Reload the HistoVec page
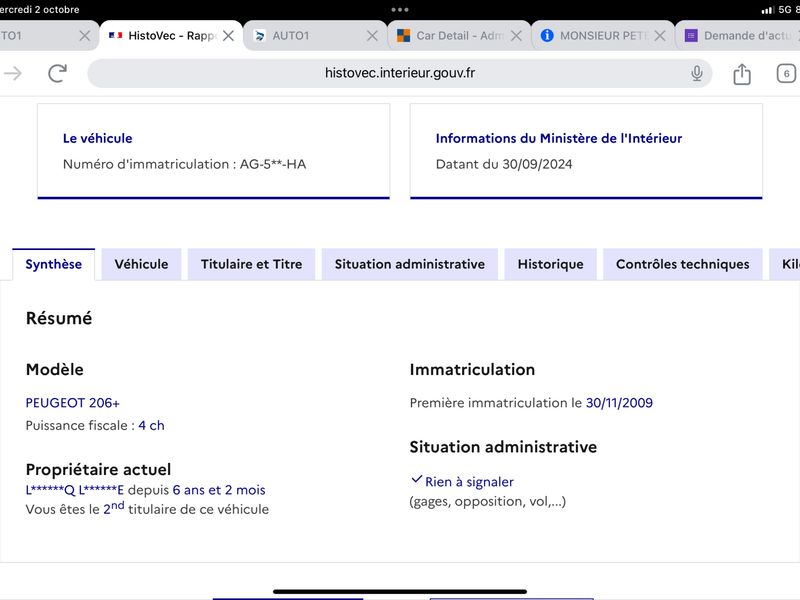This screenshot has height=600, width=800. click(x=58, y=73)
